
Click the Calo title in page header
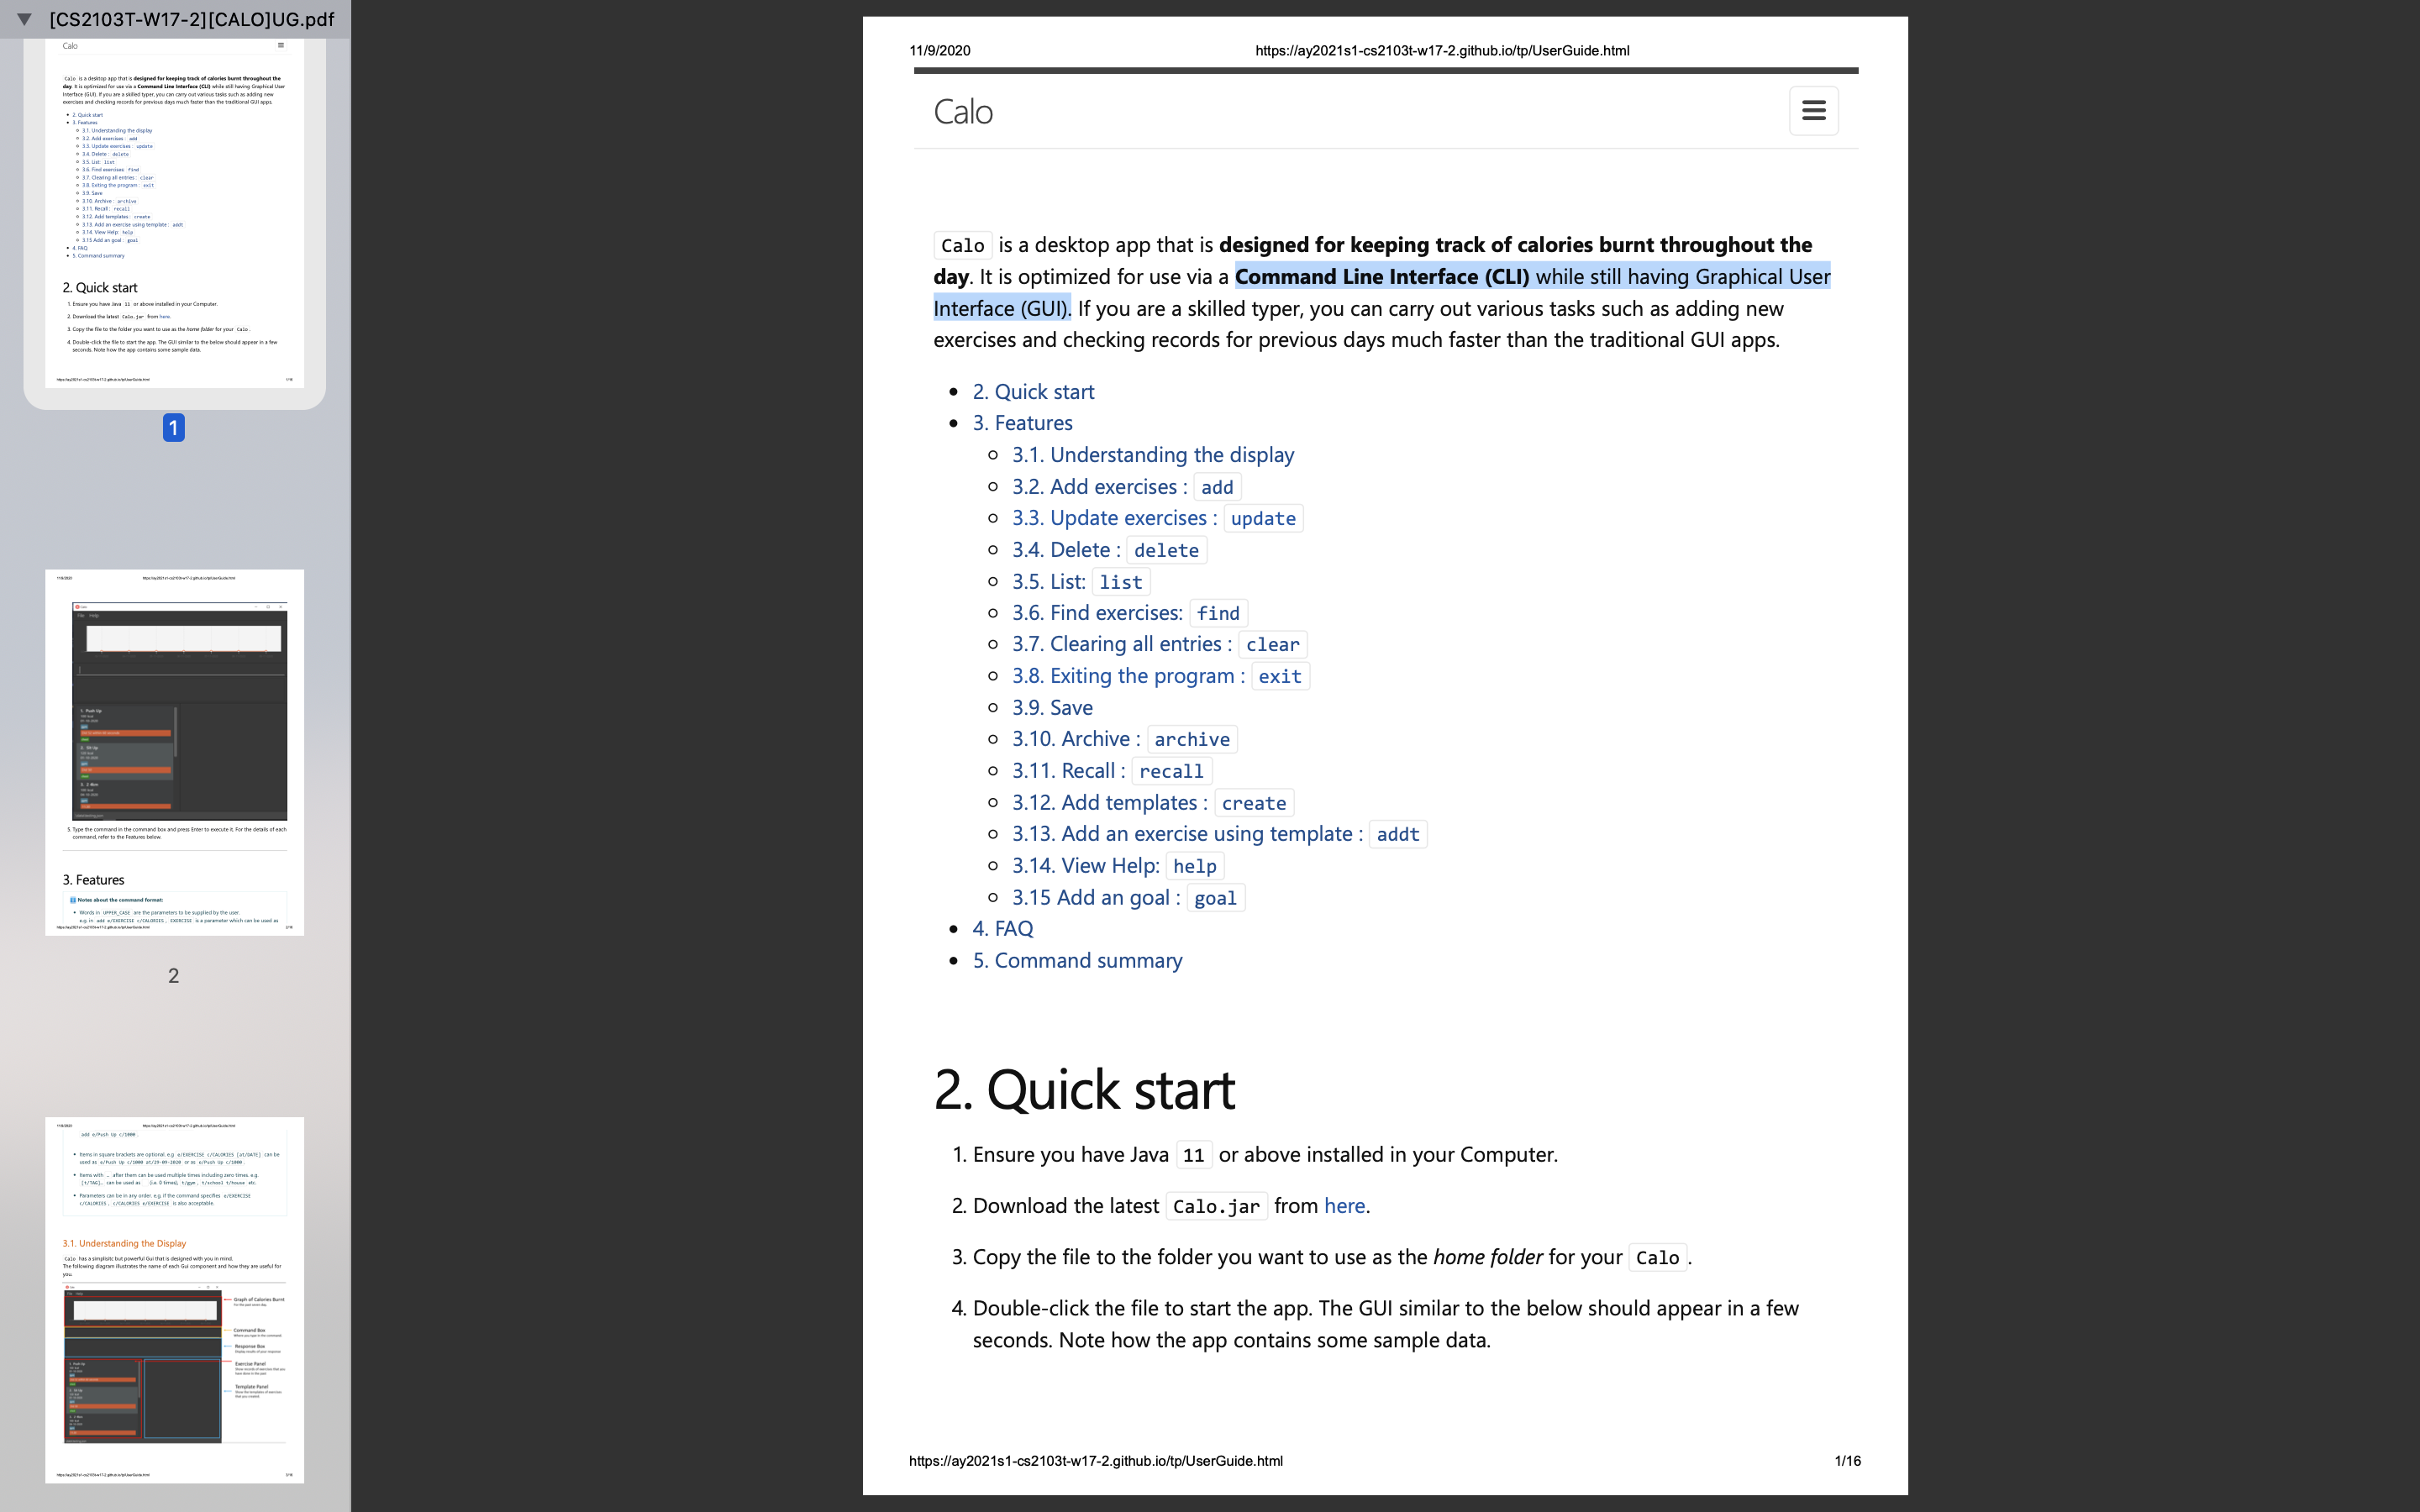[963, 112]
